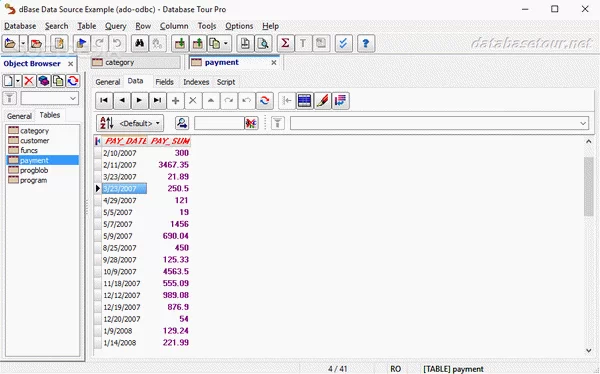
Task: Switch to the Indexes tab
Action: click(196, 82)
